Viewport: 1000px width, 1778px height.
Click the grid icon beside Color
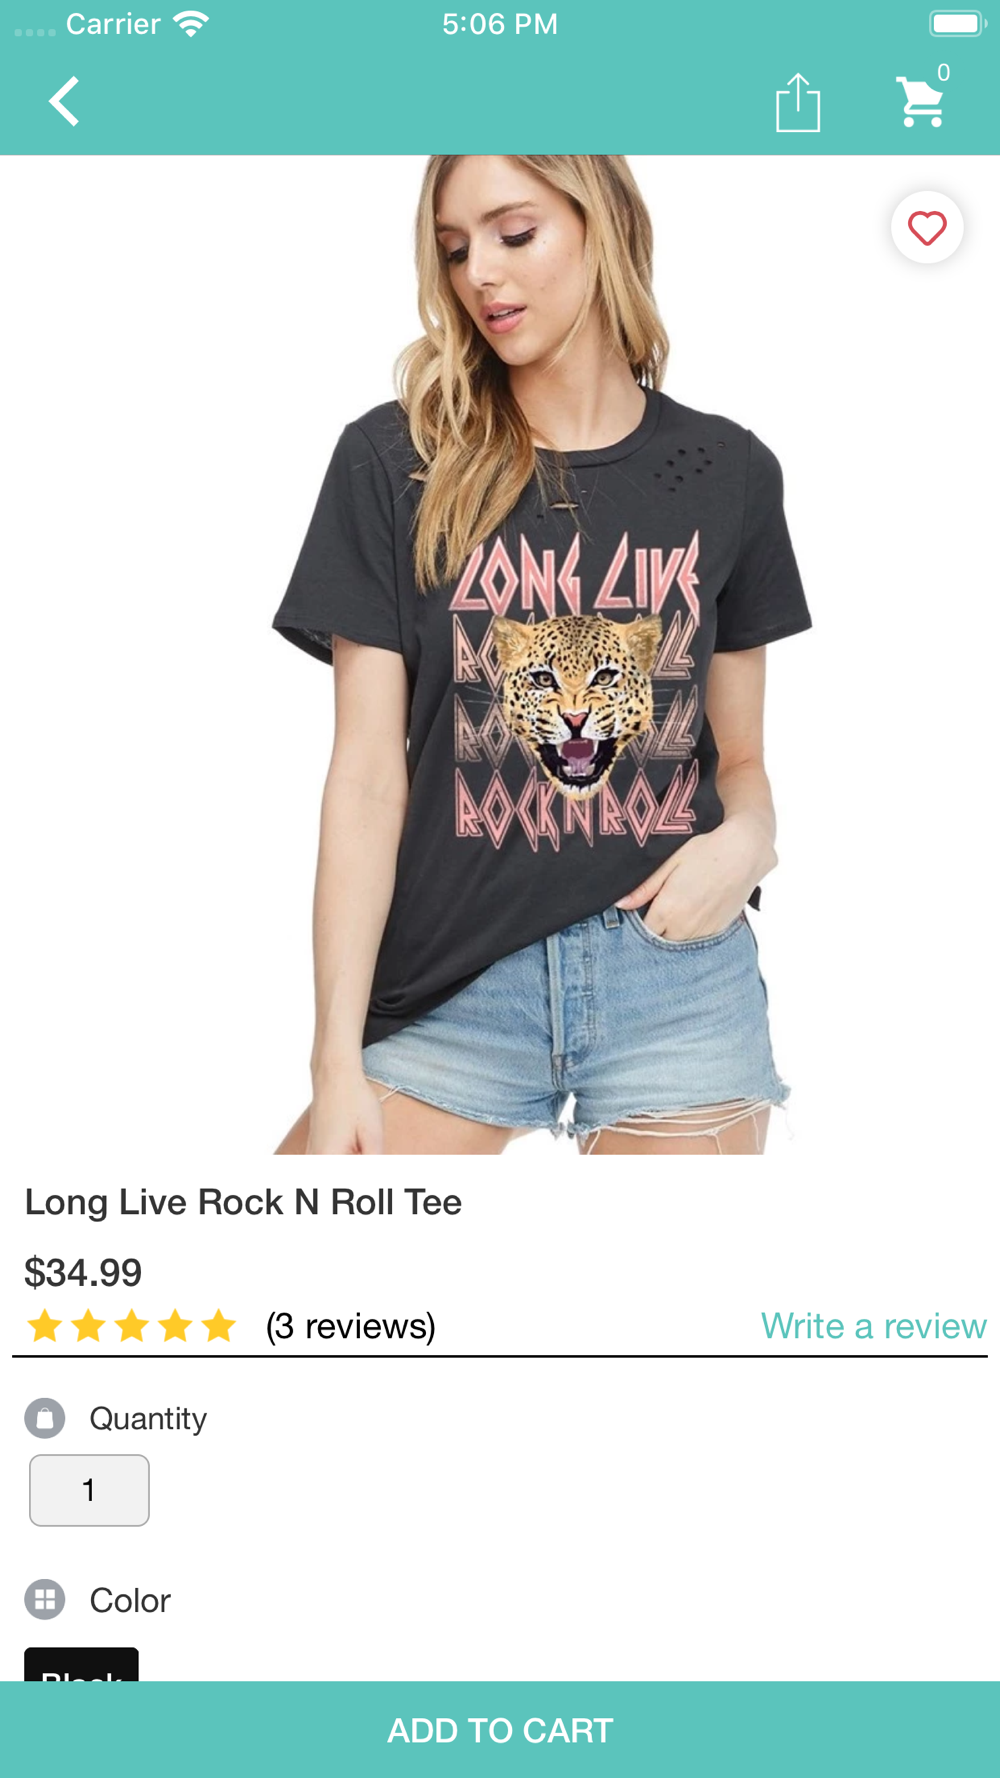pos(45,1599)
